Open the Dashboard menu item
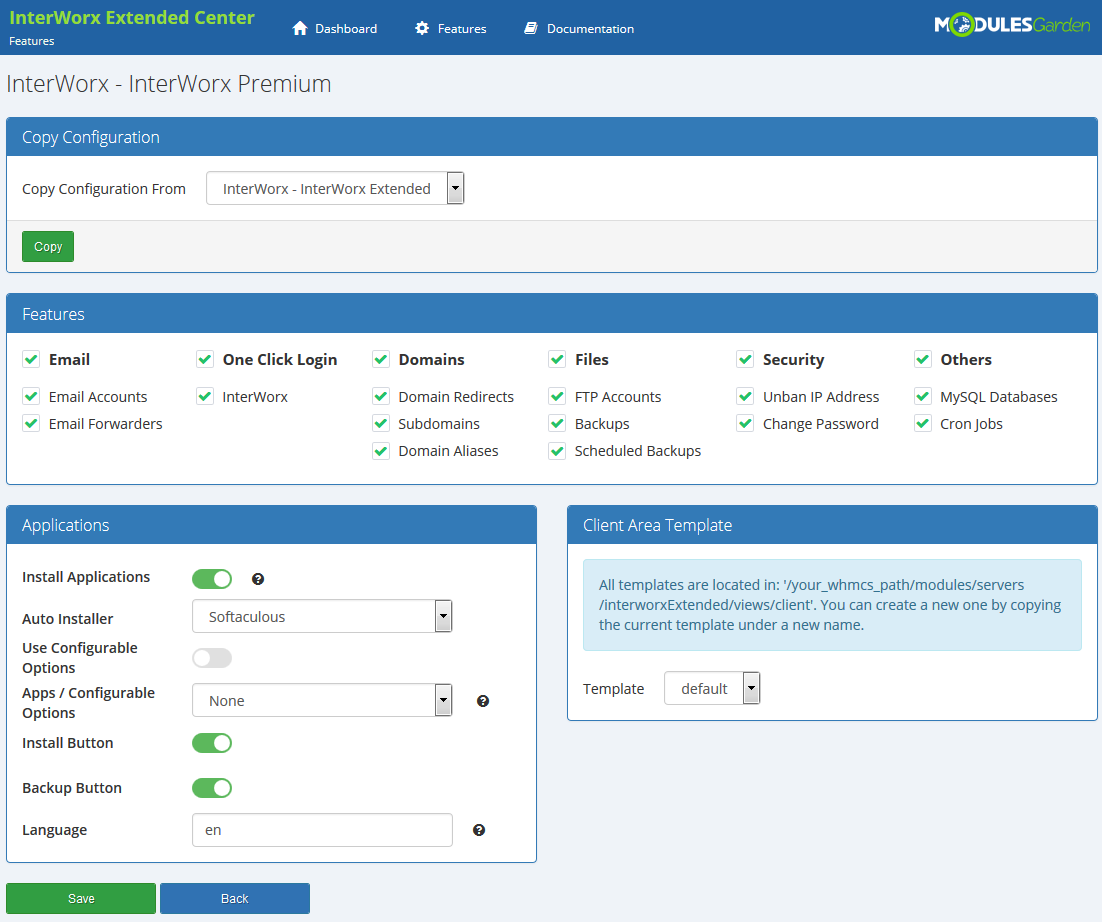This screenshot has width=1102, height=922. coord(335,28)
